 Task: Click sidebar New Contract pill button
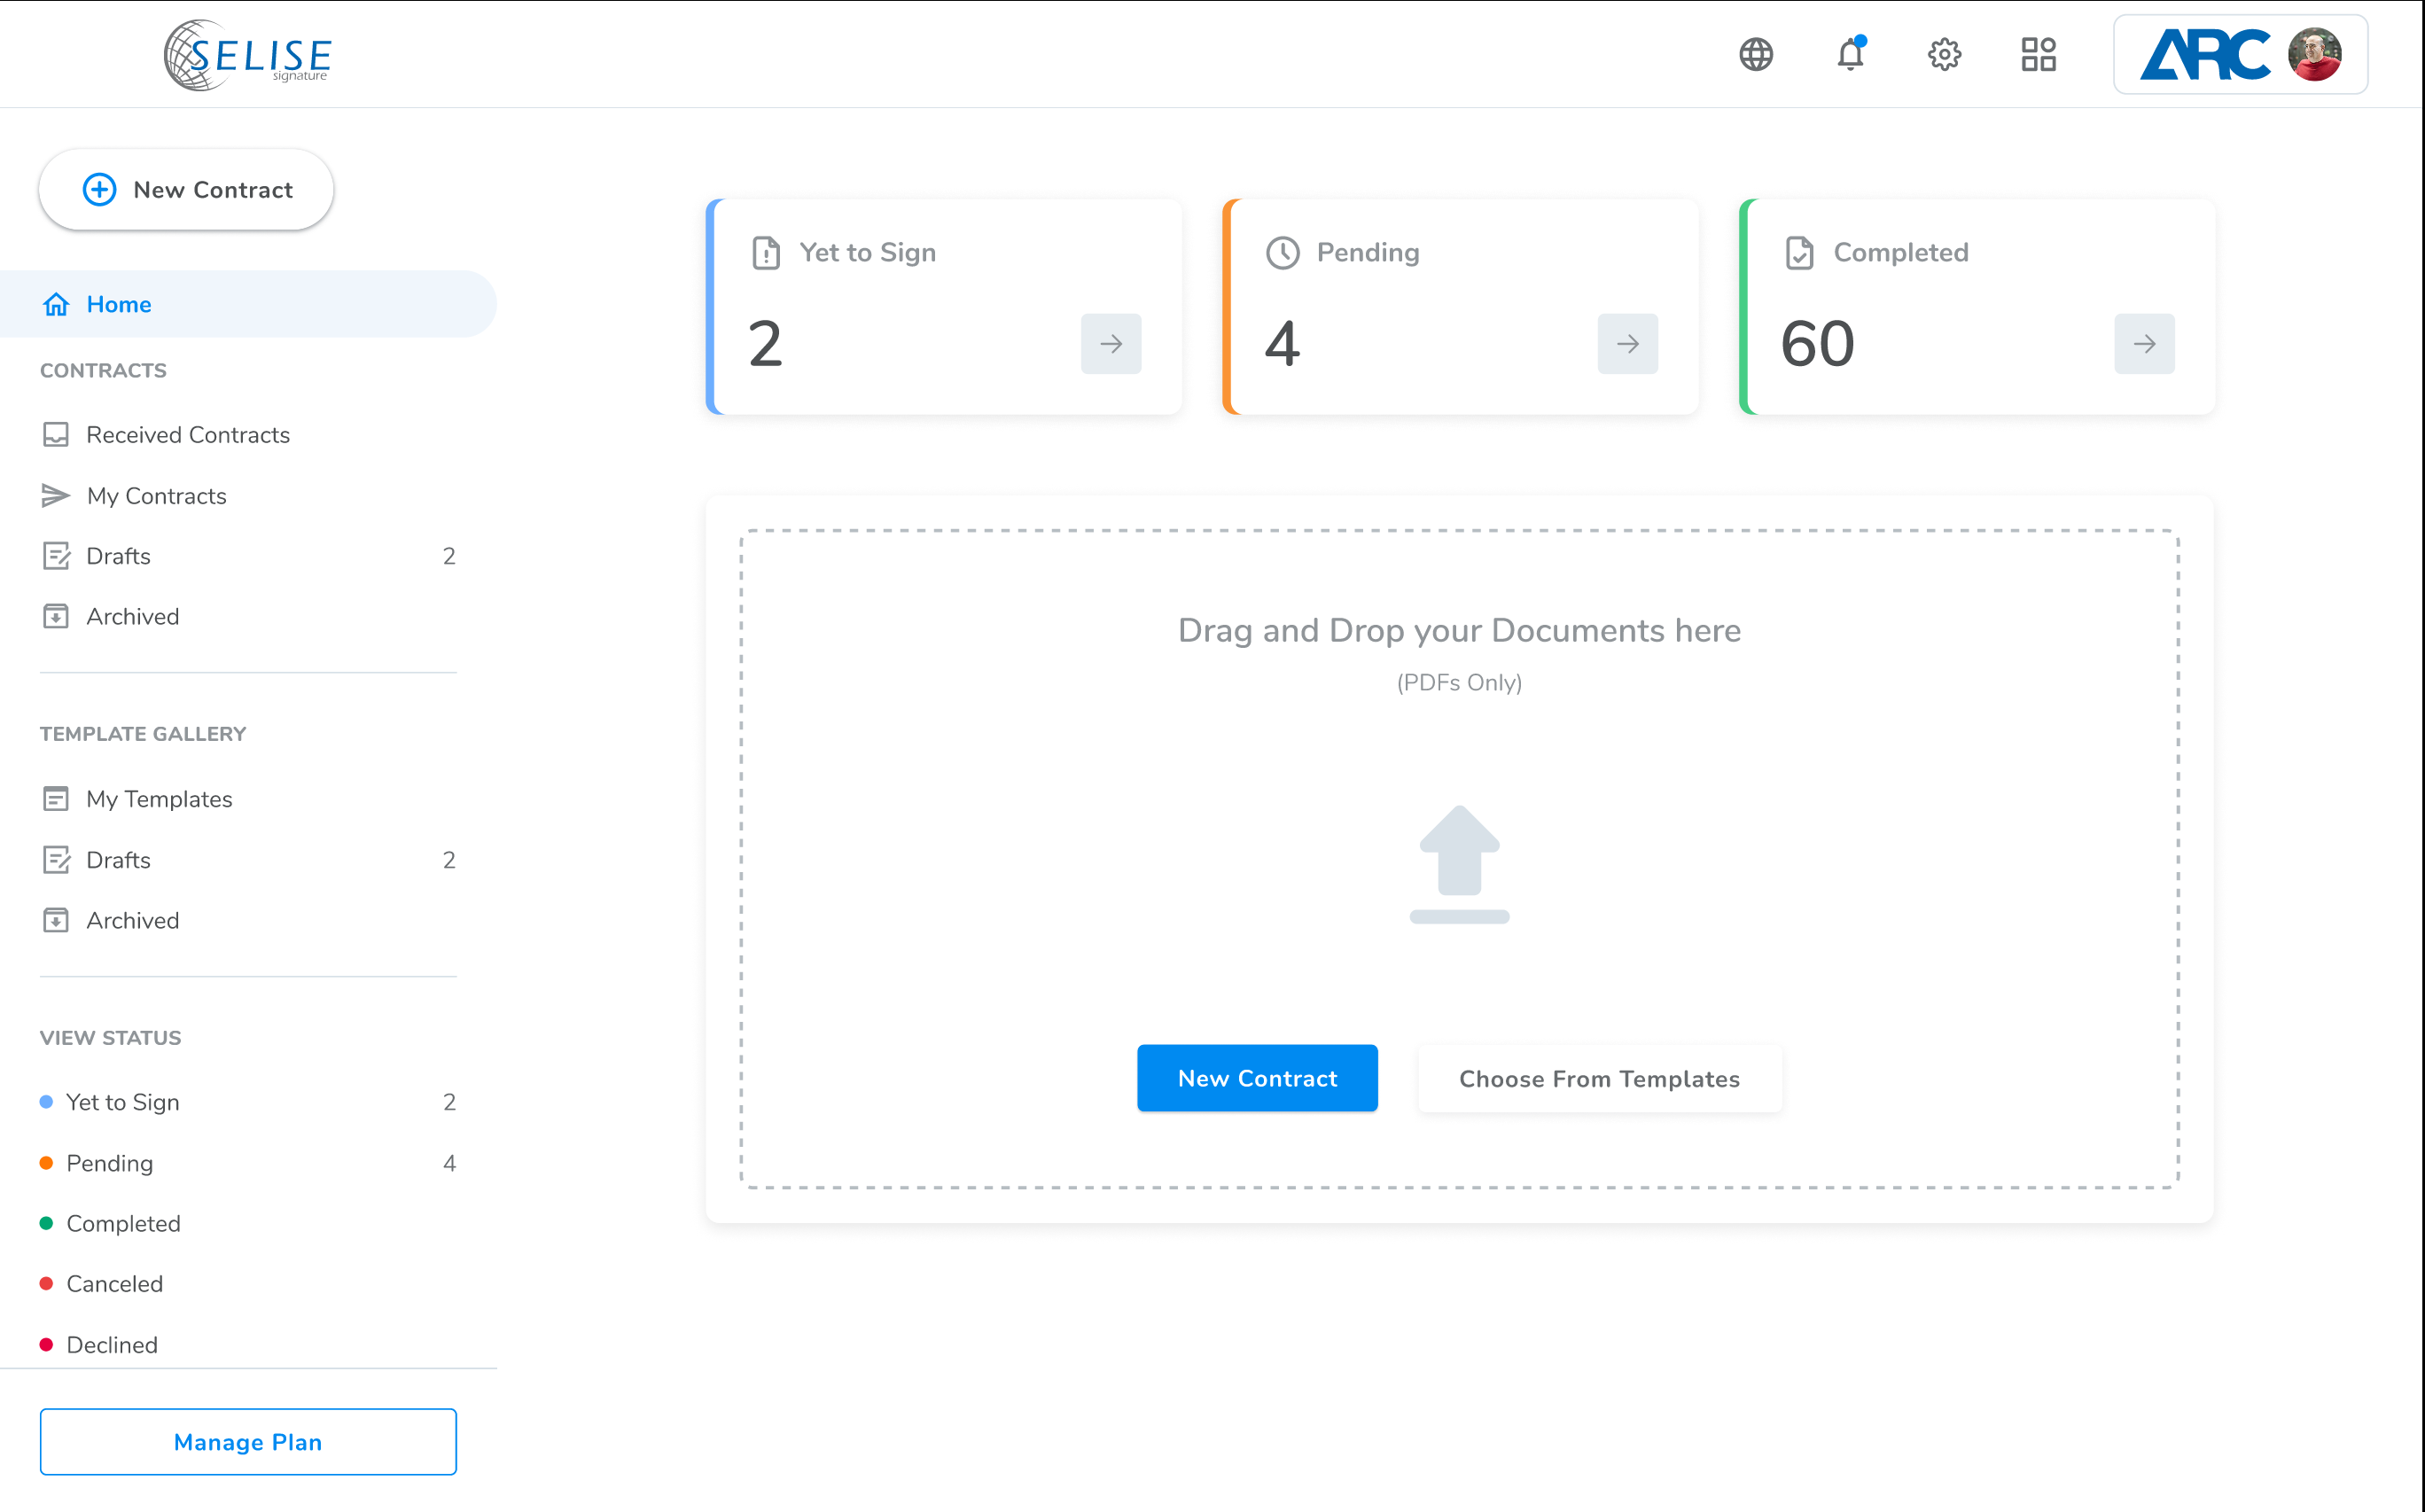pos(186,189)
